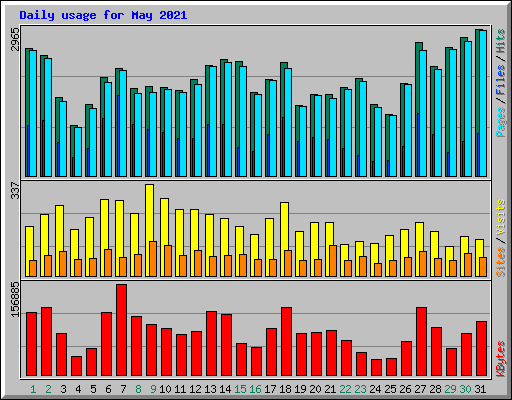Screen dimensions: 512x400
Task: Click day label 2 on the axis
Action: (x=48, y=389)
